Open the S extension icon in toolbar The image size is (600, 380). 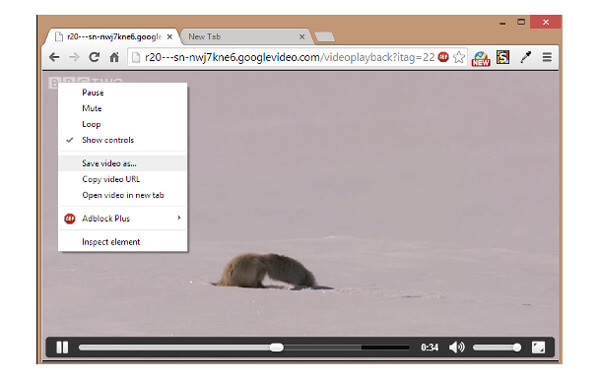[502, 57]
